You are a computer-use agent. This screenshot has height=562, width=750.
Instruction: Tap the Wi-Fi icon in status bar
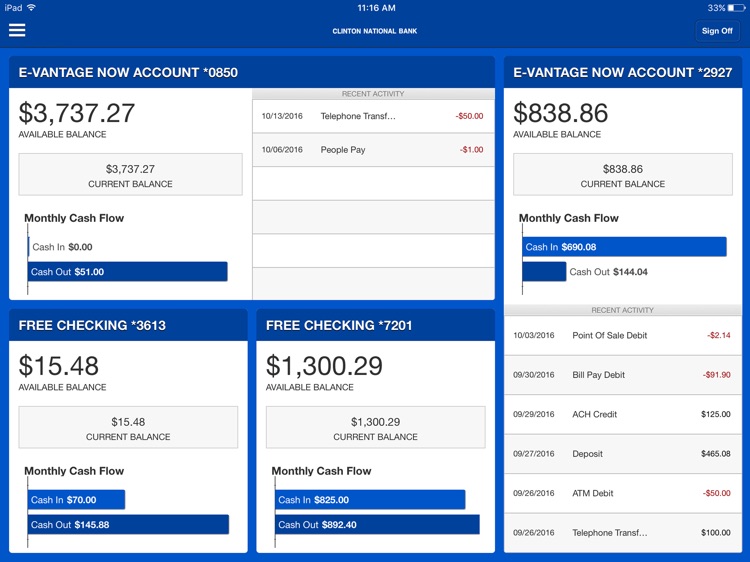(32, 8)
